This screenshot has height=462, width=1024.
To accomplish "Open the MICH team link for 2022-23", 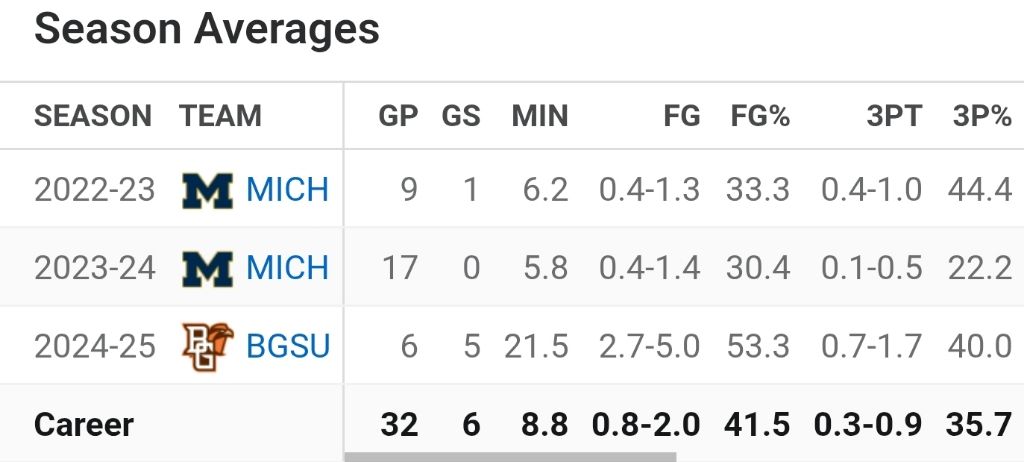I will pos(287,189).
